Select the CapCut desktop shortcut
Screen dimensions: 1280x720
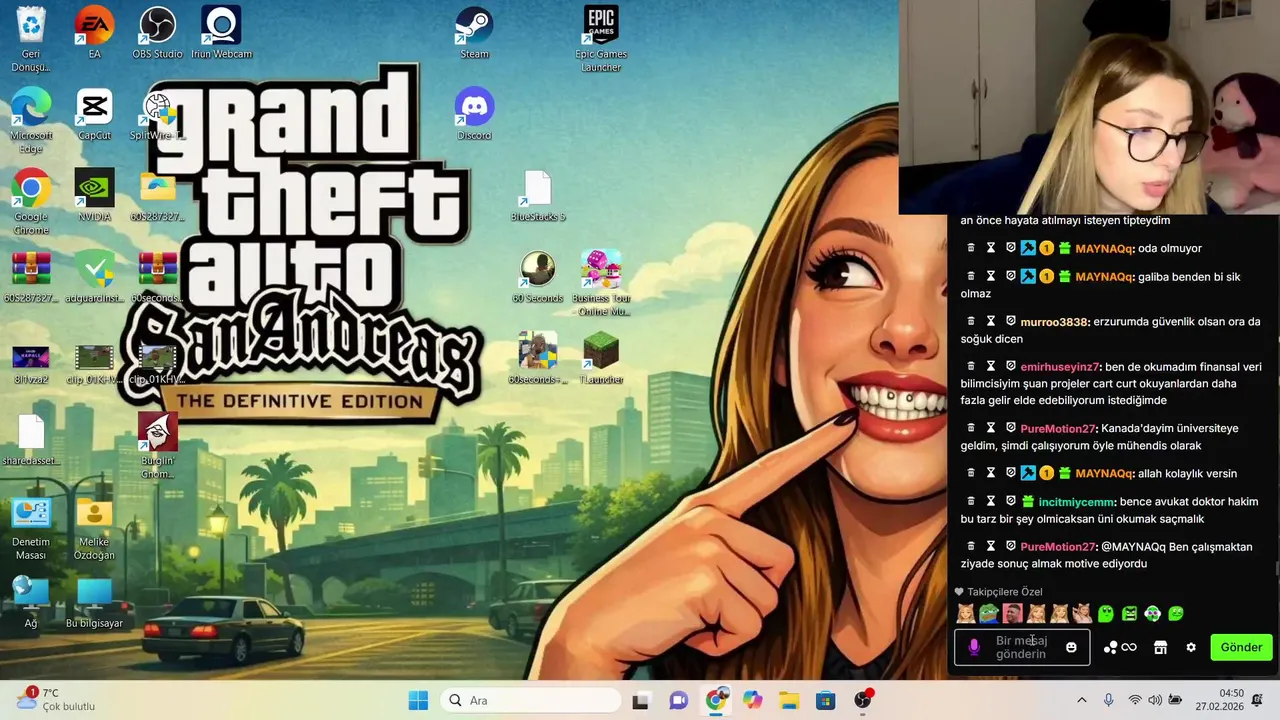[x=94, y=114]
